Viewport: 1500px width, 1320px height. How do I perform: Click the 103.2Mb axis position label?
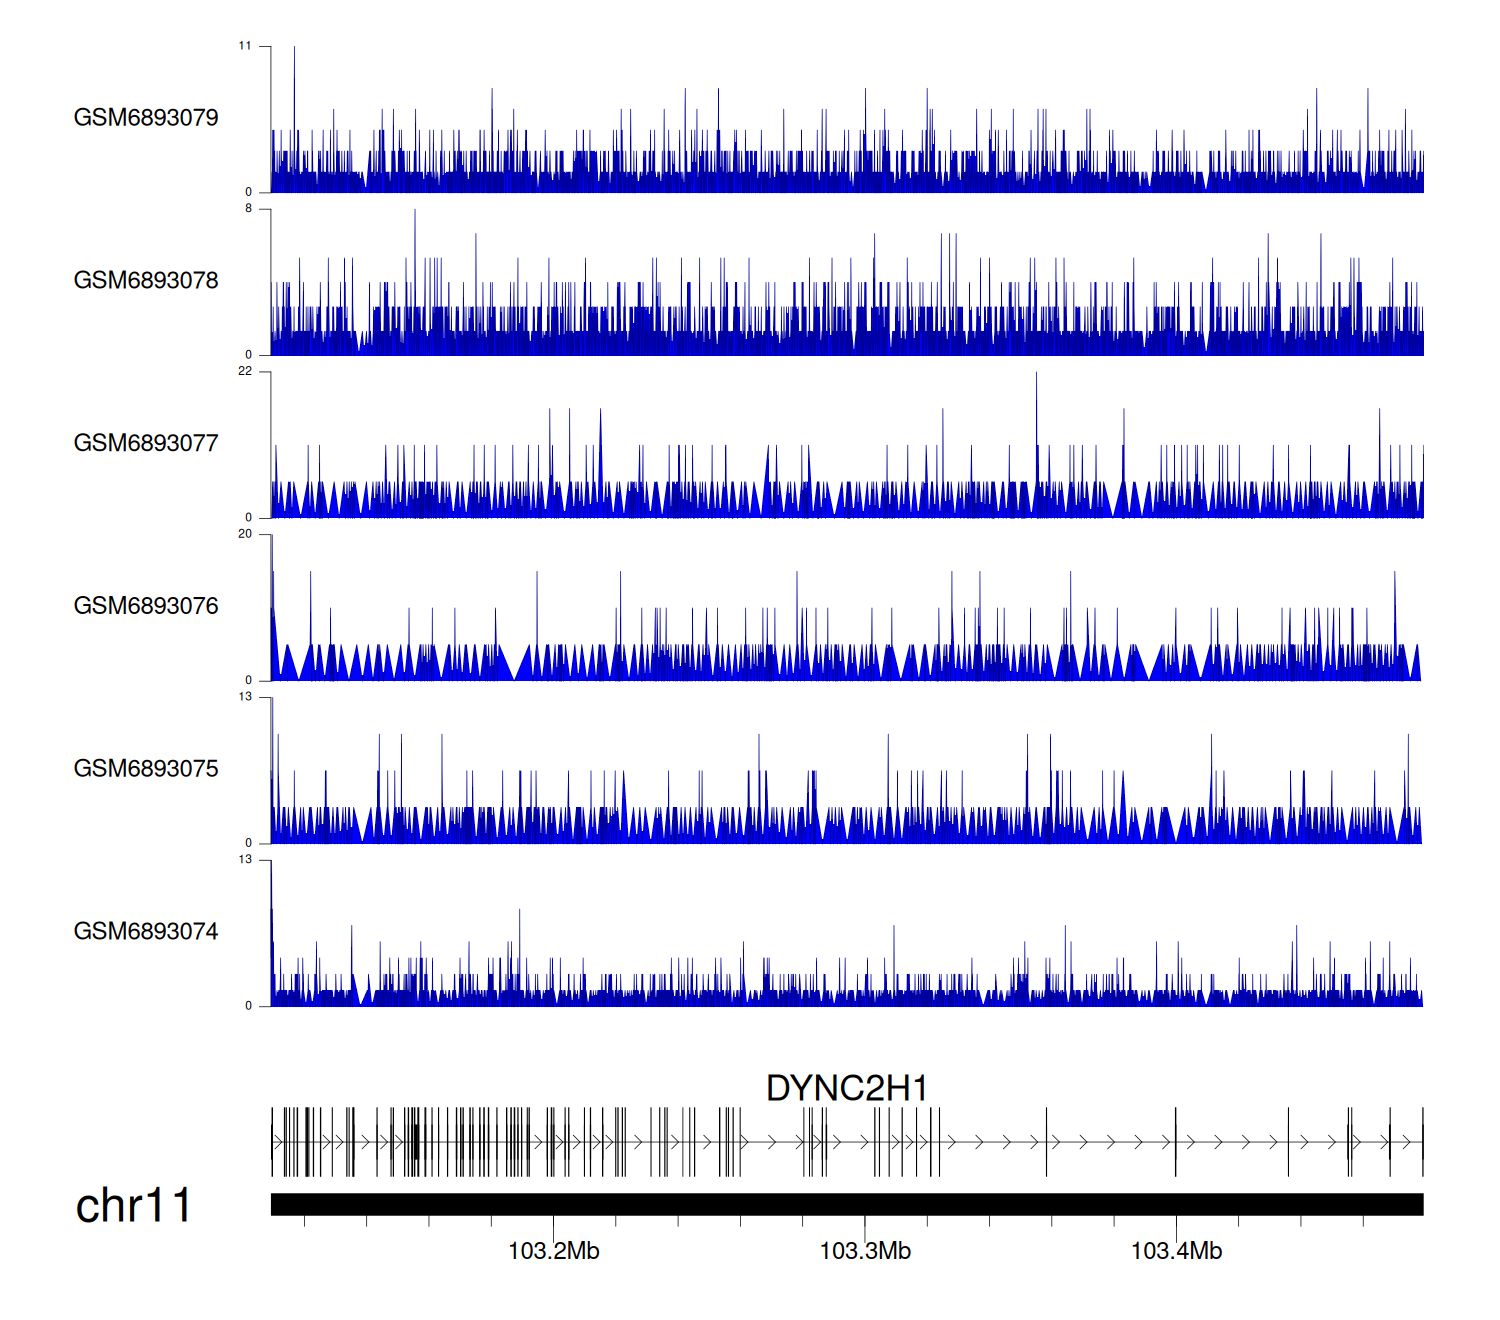(553, 1251)
